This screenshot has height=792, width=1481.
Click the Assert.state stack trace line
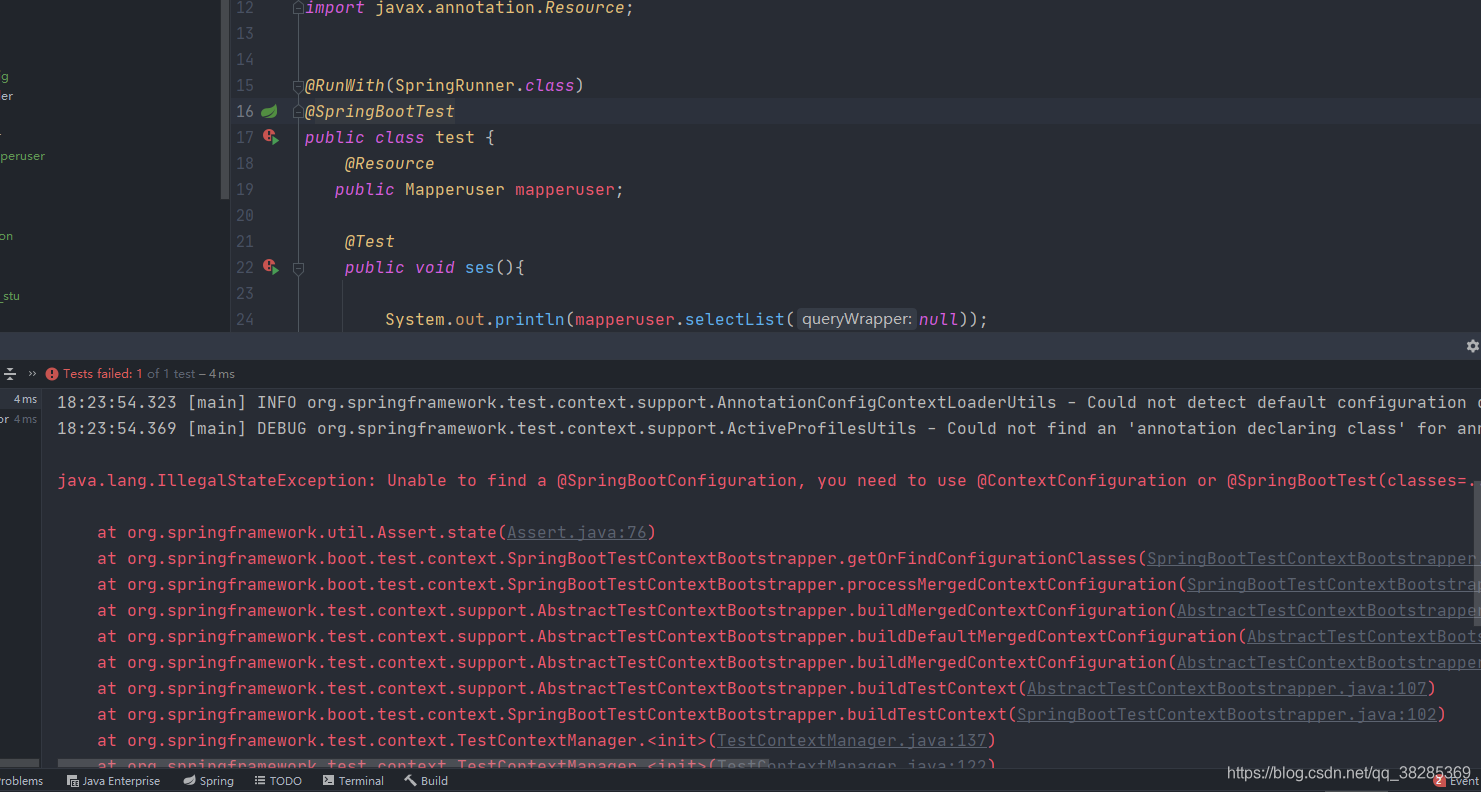coord(376,533)
